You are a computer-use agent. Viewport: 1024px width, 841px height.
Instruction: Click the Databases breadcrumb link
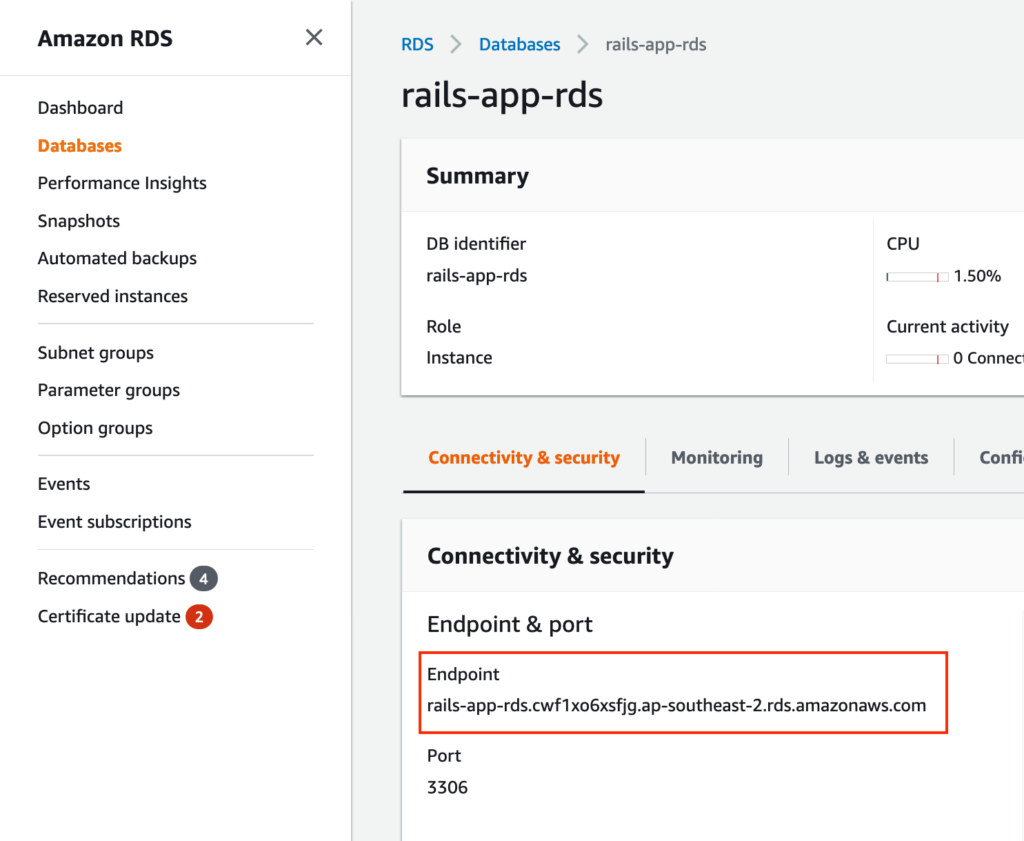(x=520, y=44)
